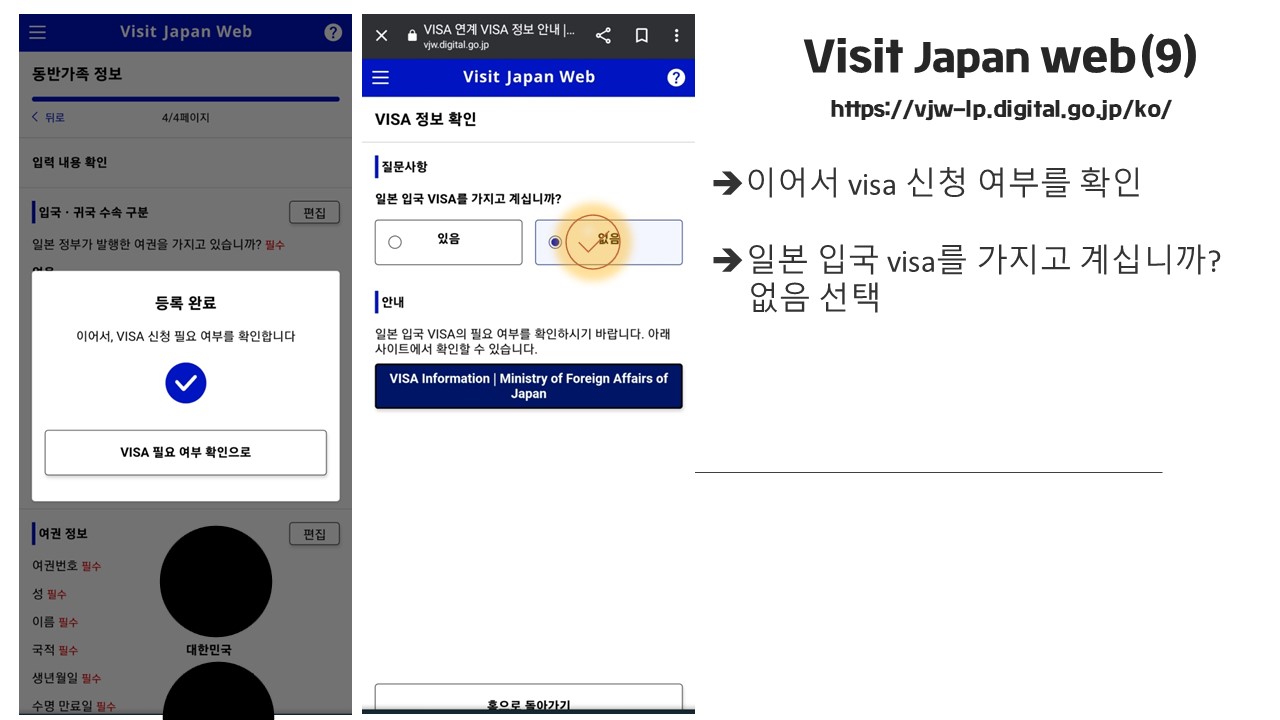Screen dimensions: 1280x720
Task: Click the 생년월일 필수 field label
Action: [67, 678]
